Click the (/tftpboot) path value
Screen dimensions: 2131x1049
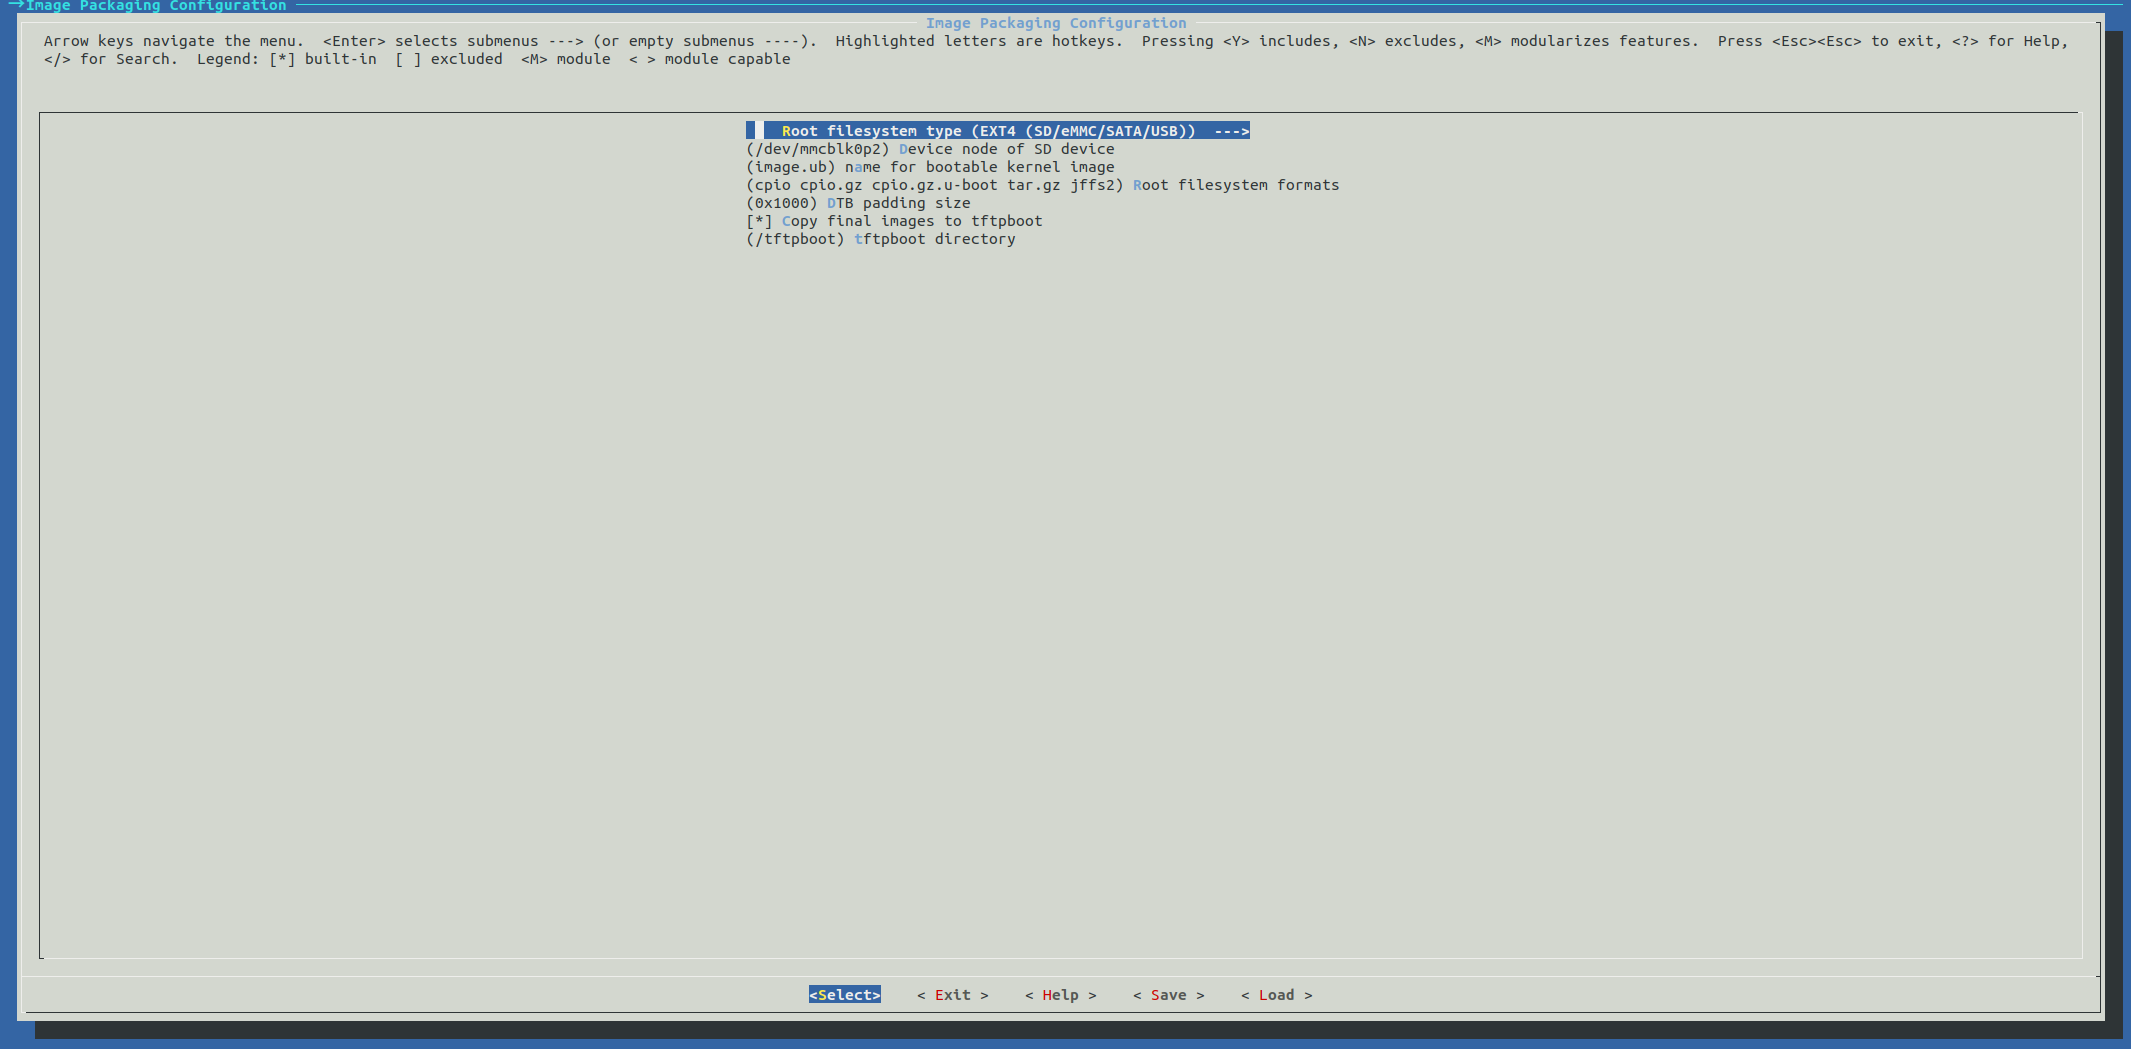click(796, 239)
